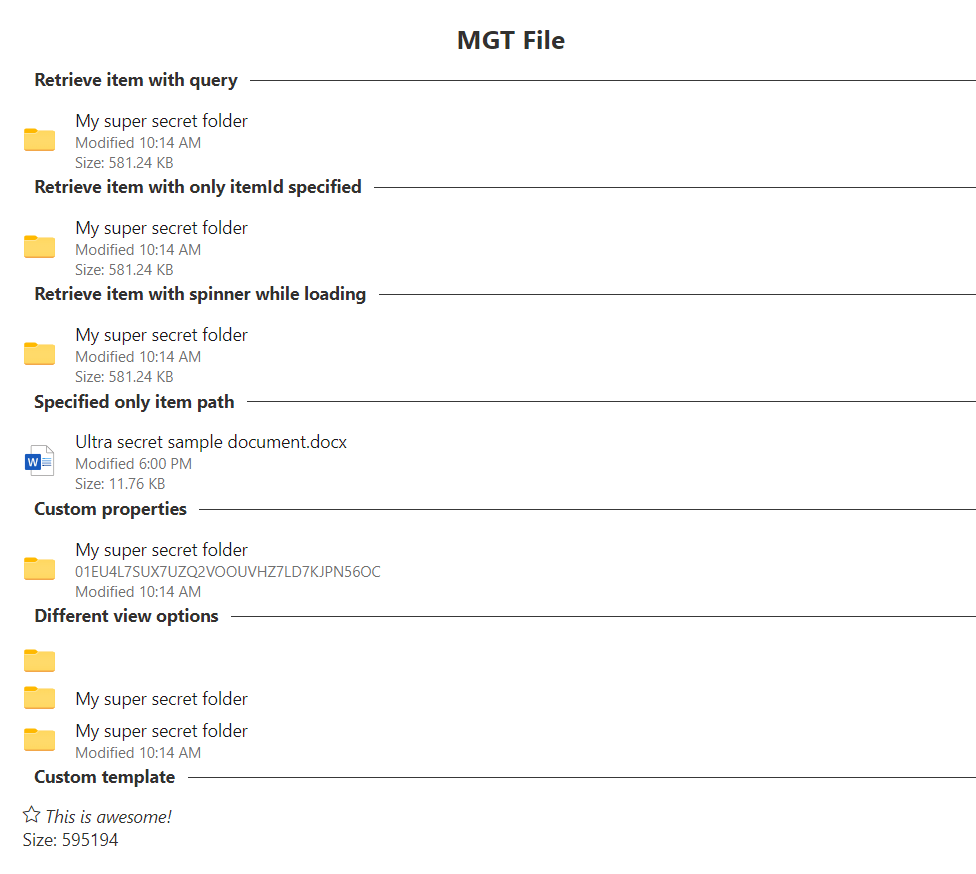Click folder name in the Custom properties section
This screenshot has height=874, width=976.
click(x=161, y=550)
